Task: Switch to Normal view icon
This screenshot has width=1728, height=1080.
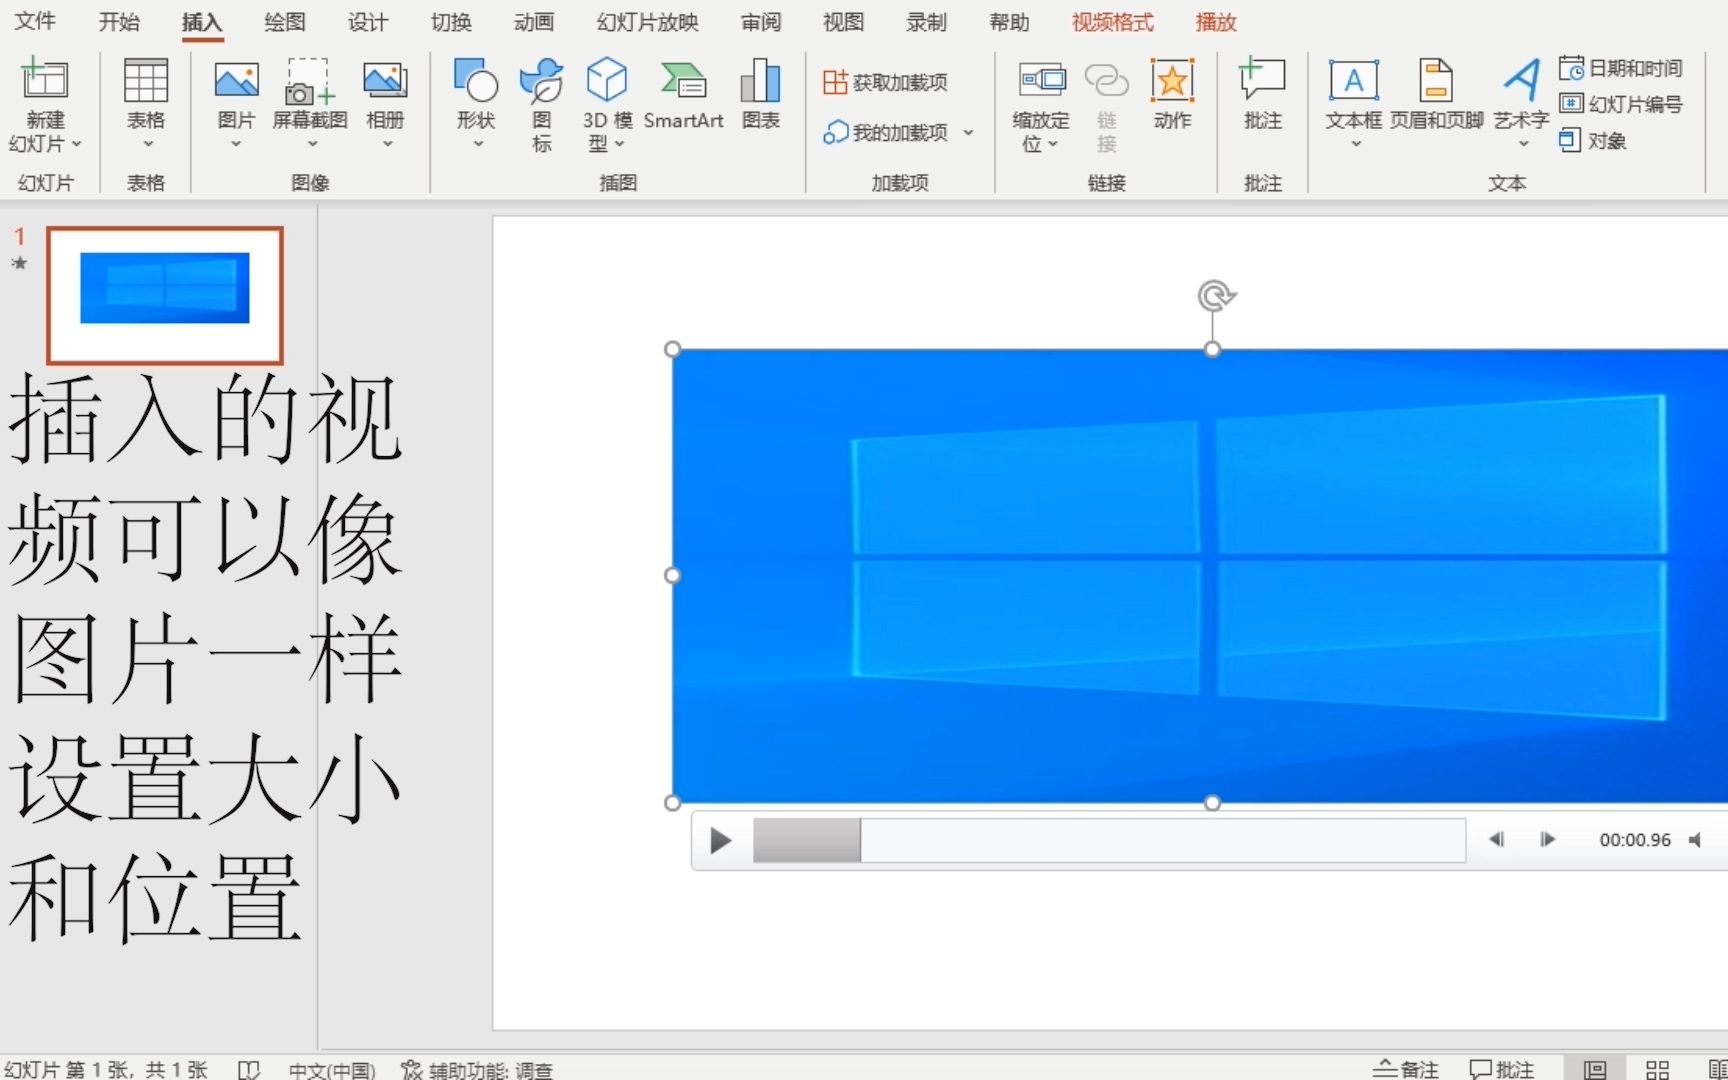Action: (x=1595, y=1069)
